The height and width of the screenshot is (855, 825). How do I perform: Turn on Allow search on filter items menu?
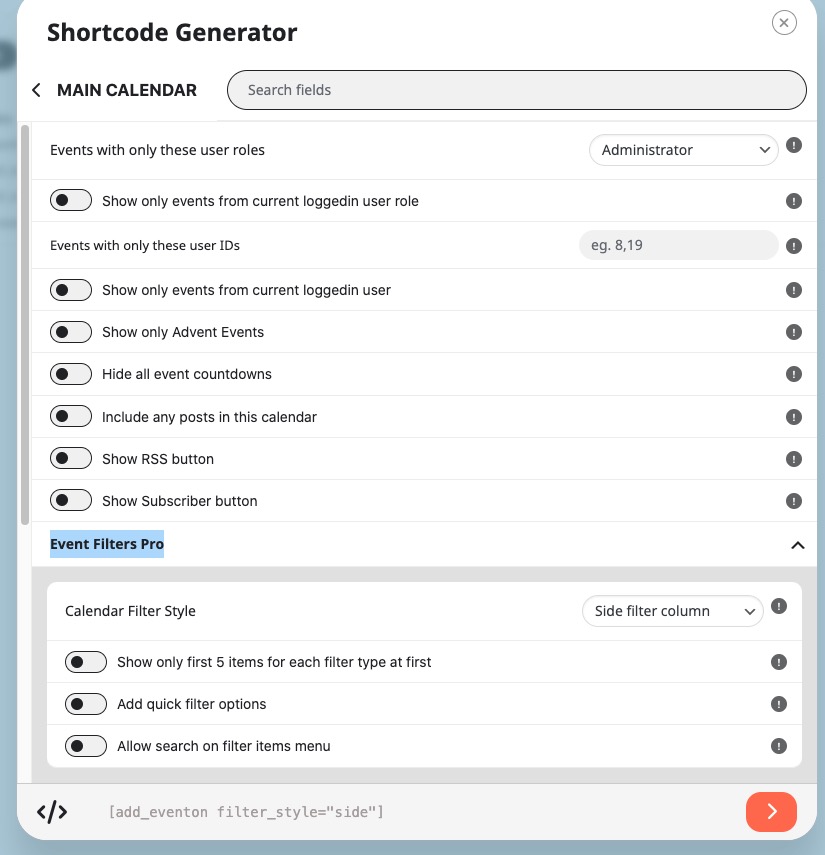(86, 746)
